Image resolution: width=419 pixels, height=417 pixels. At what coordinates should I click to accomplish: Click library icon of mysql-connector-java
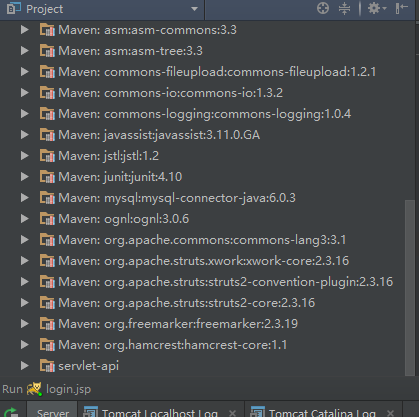pyautogui.click(x=47, y=198)
